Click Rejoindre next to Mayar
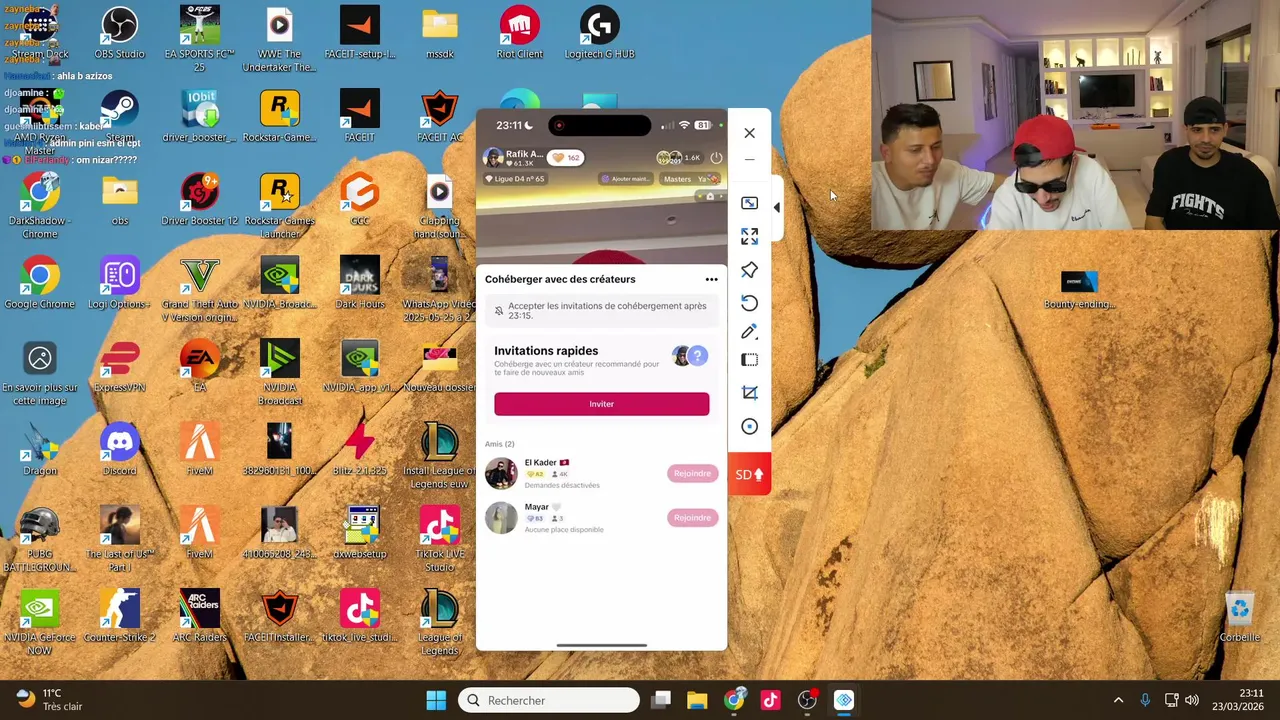 [692, 517]
